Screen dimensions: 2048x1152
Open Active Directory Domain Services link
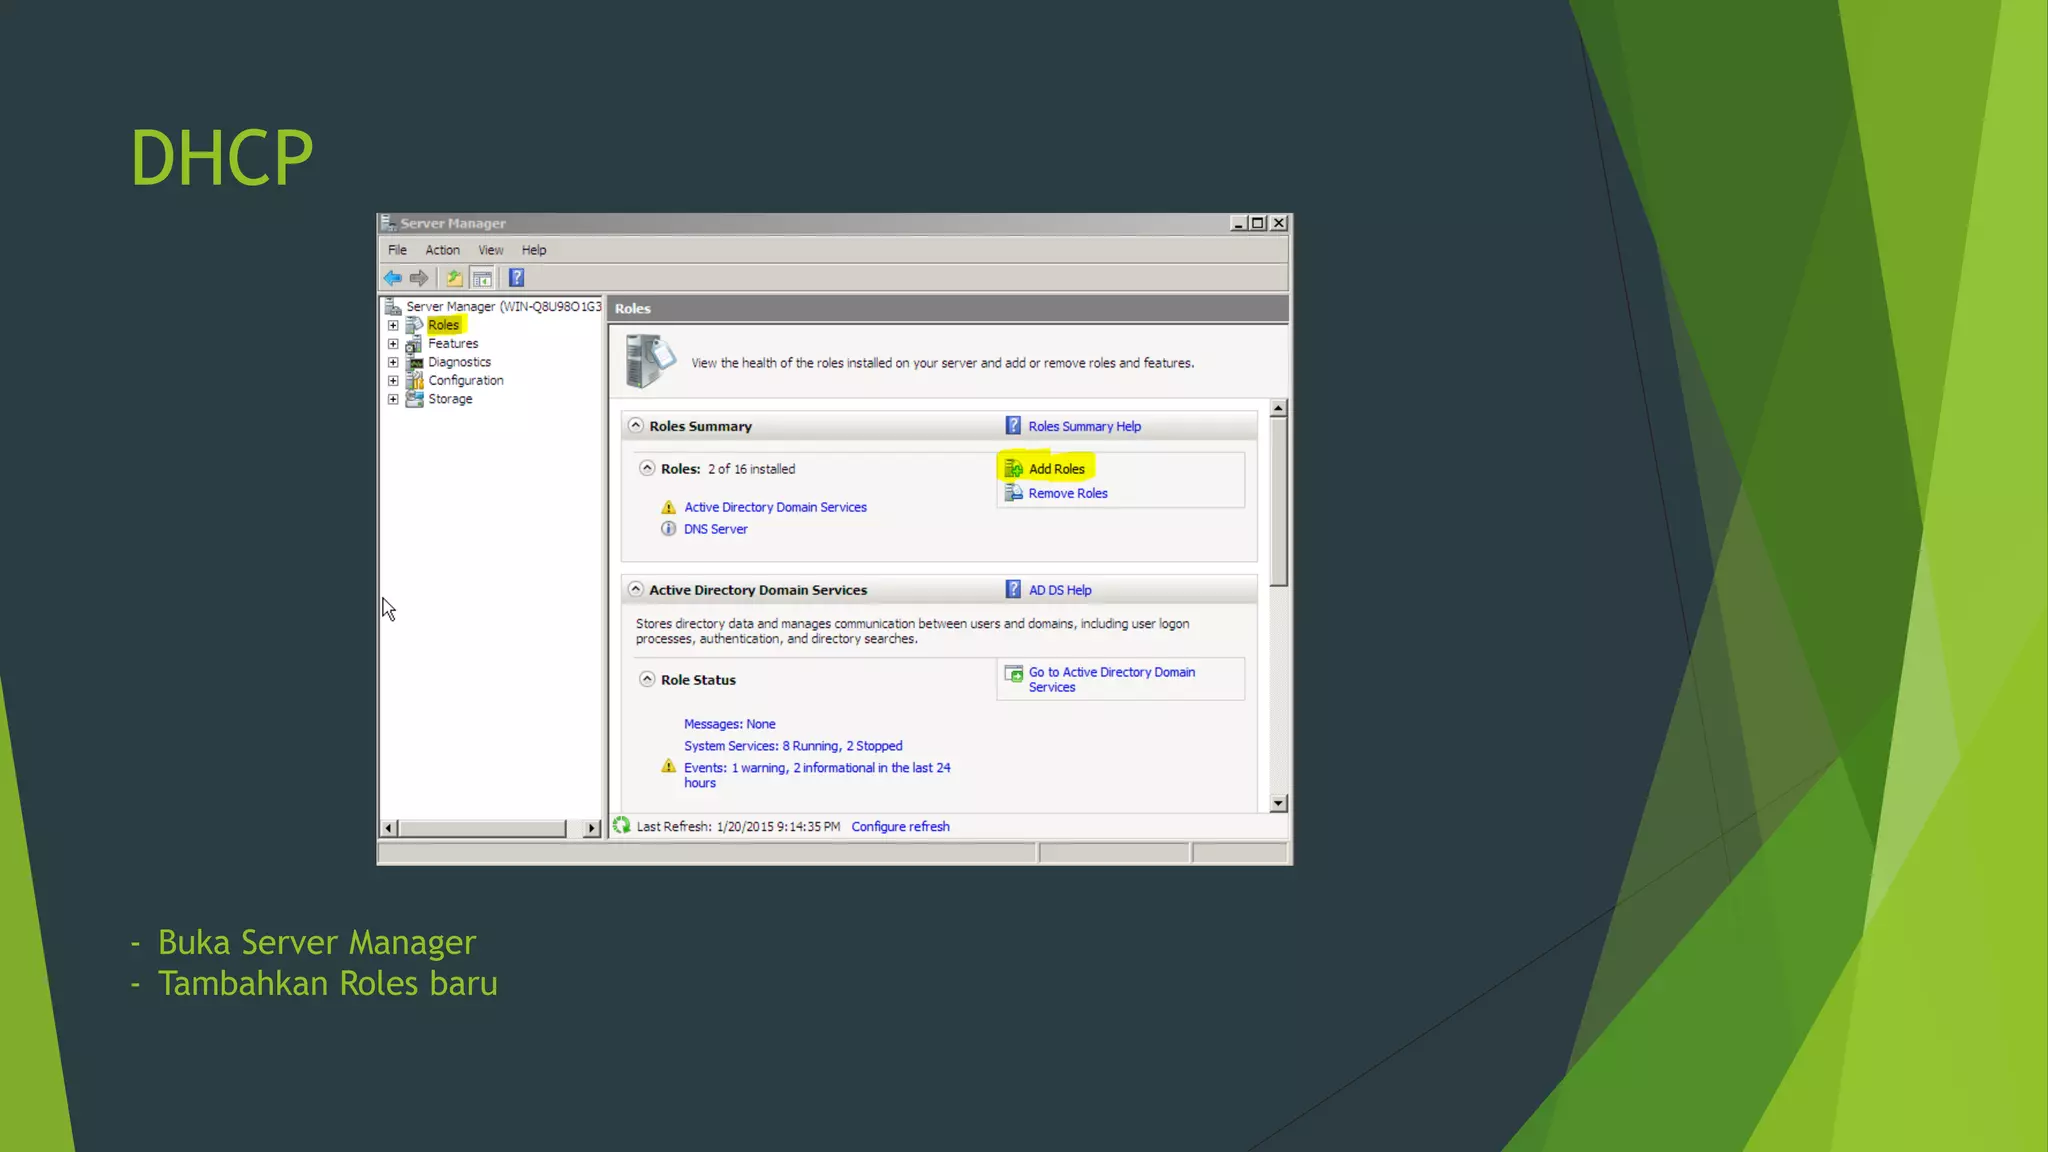click(x=775, y=507)
